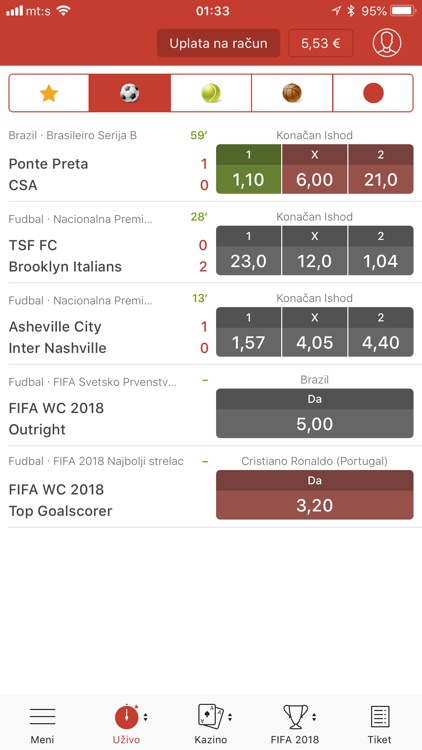
Task: Tap the Uplata na račun button
Action: coord(218,44)
